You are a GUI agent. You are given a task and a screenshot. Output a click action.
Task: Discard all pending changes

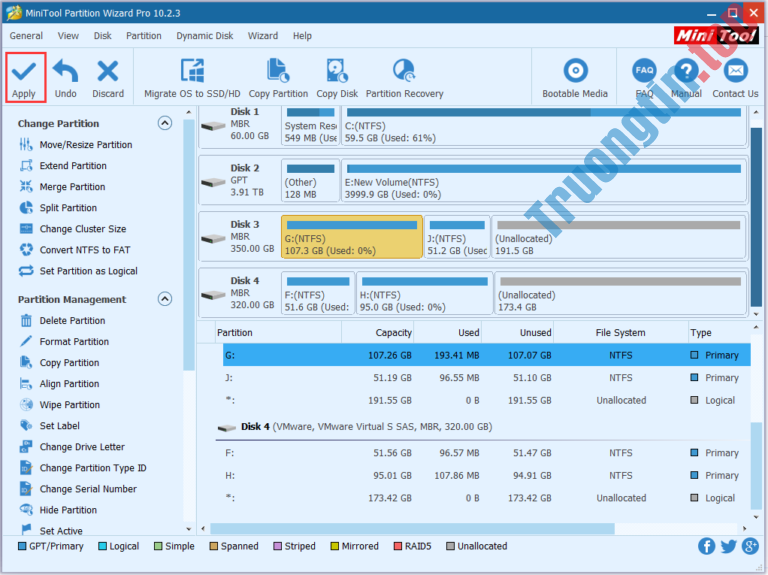(108, 77)
